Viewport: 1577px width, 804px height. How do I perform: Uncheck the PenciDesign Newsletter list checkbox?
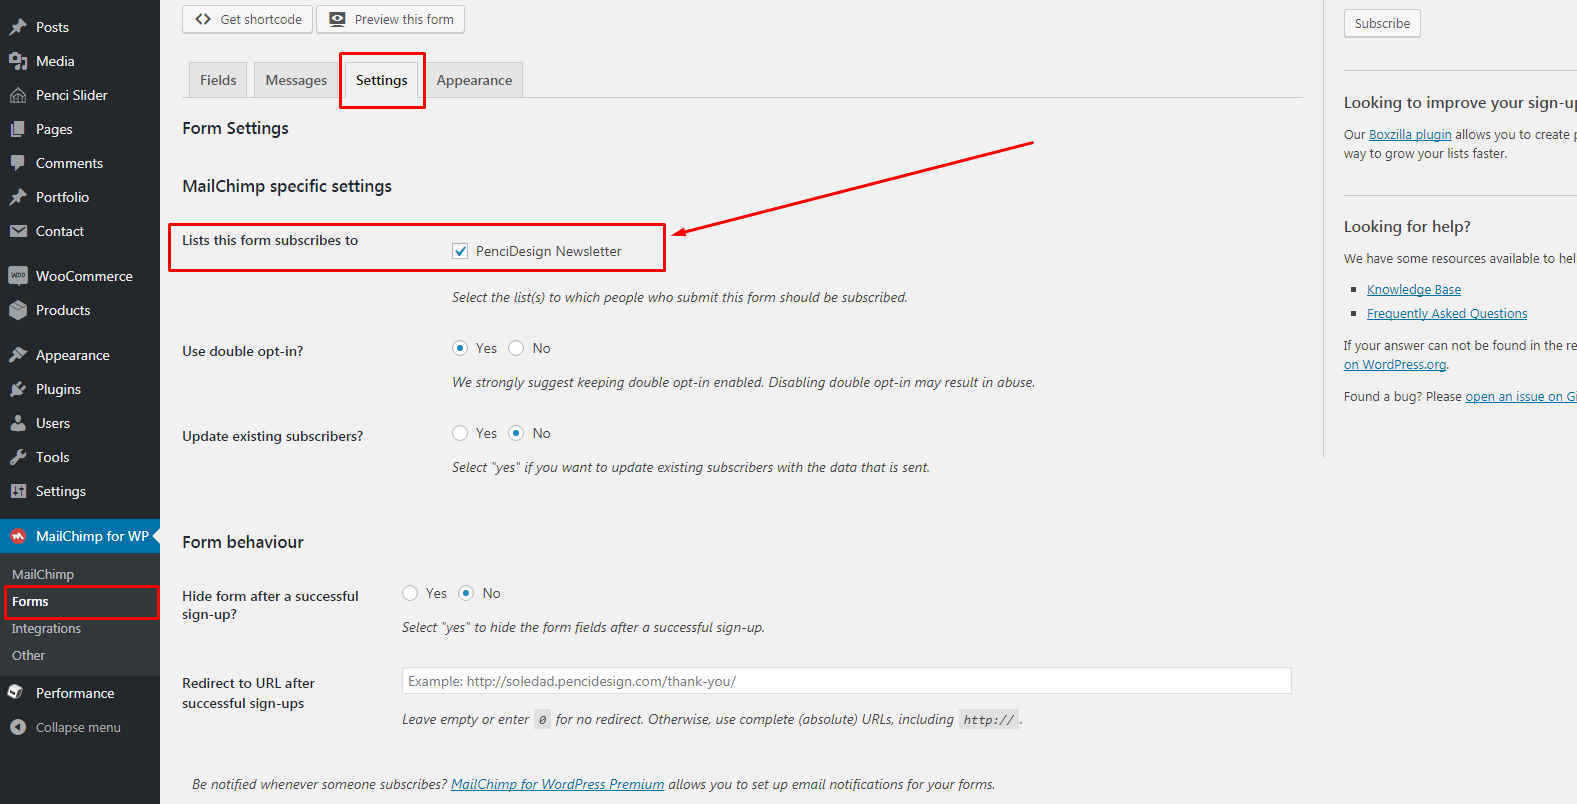(460, 251)
